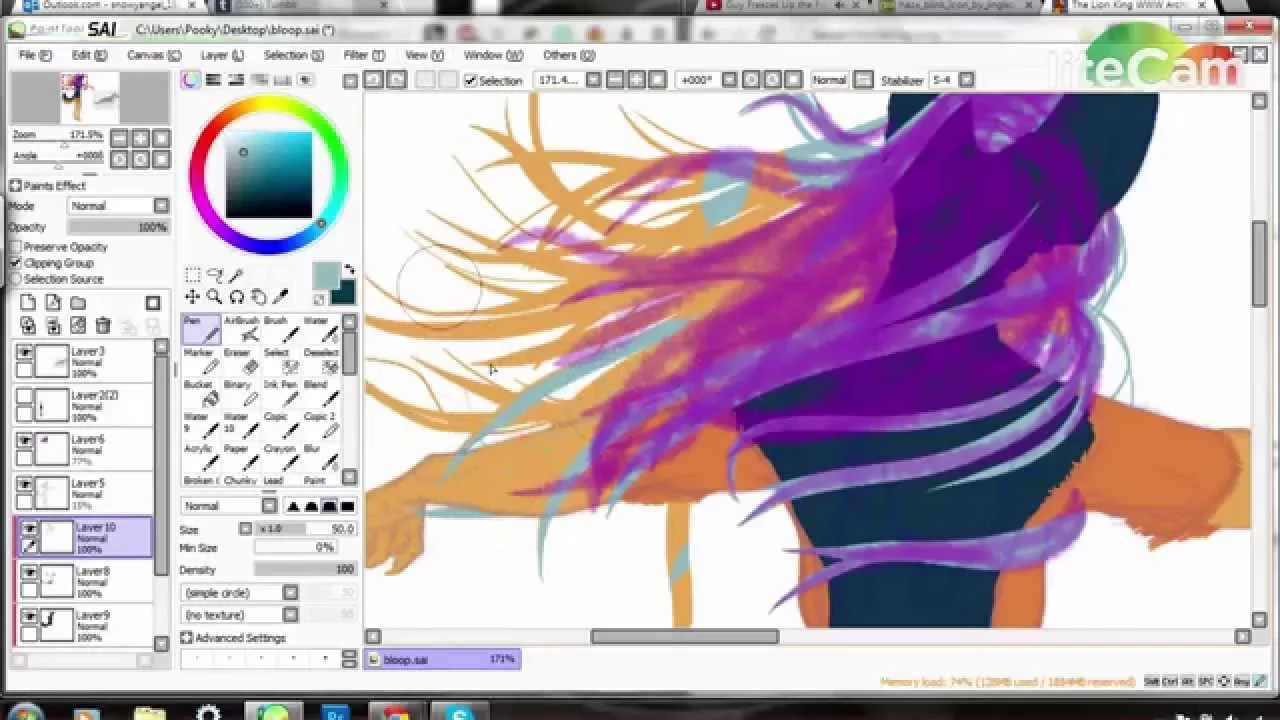Open the Canvas menu

tap(153, 55)
